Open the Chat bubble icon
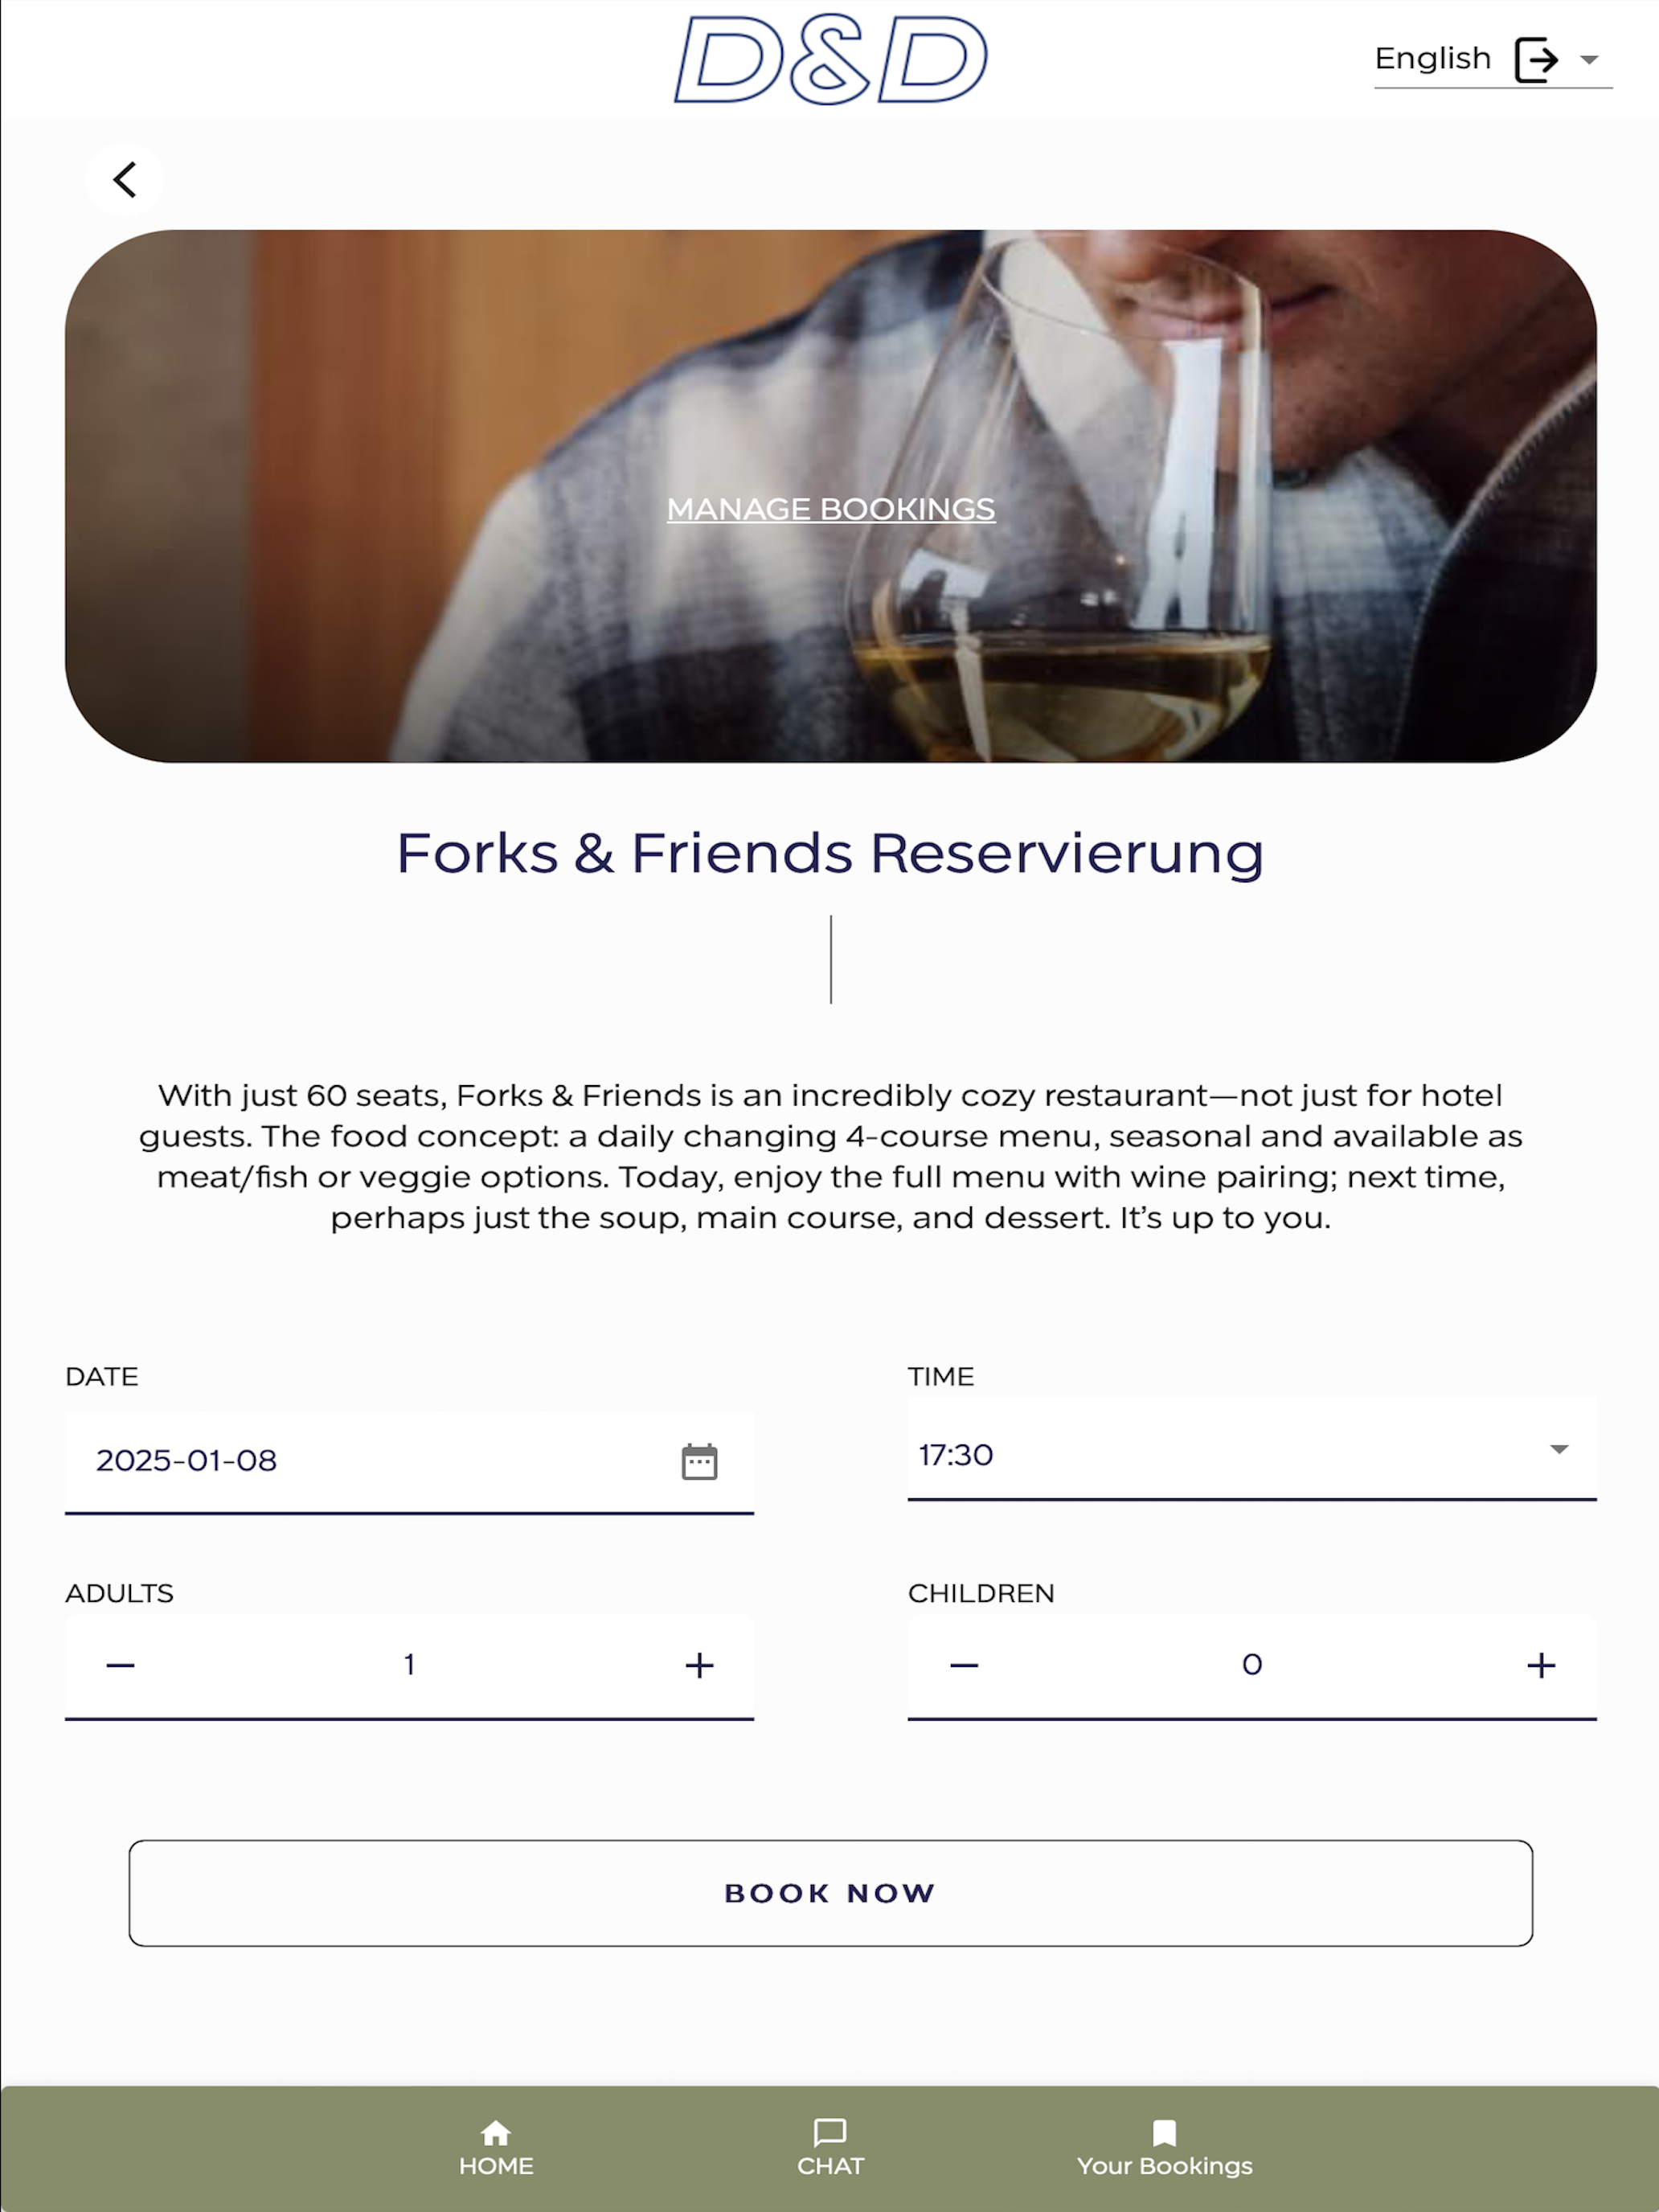The height and width of the screenshot is (2212, 1659). (x=830, y=2133)
